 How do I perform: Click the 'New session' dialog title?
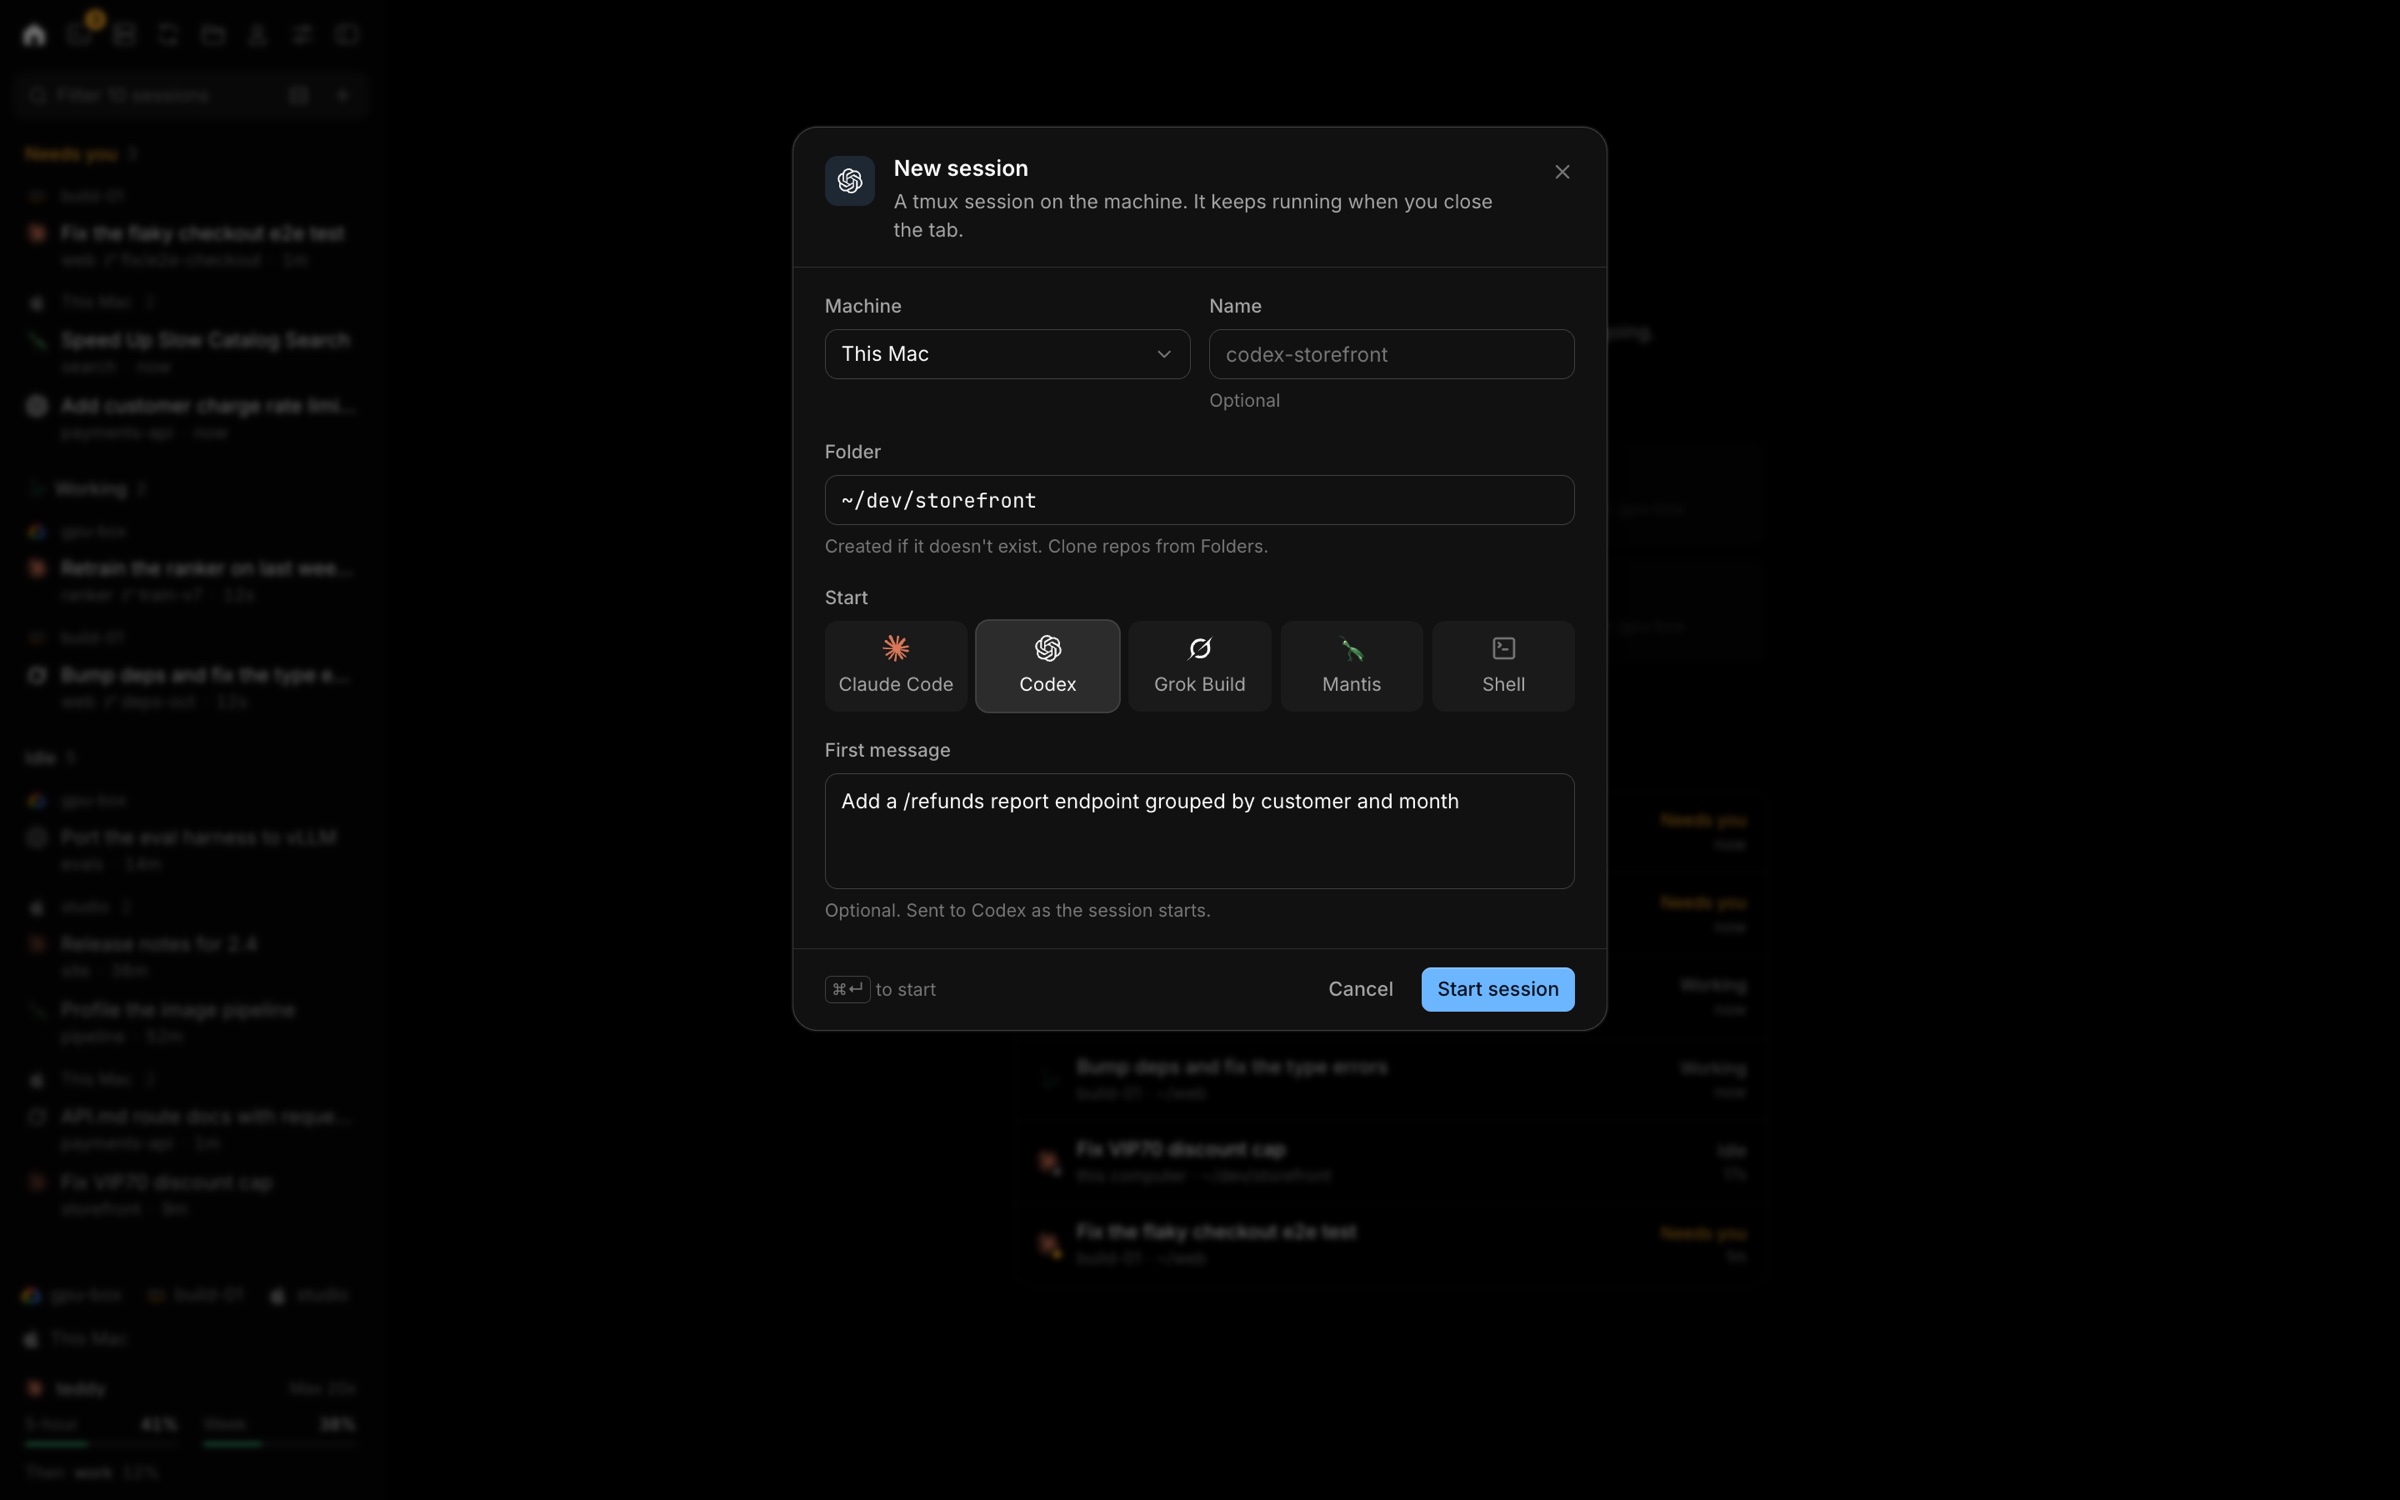click(960, 168)
